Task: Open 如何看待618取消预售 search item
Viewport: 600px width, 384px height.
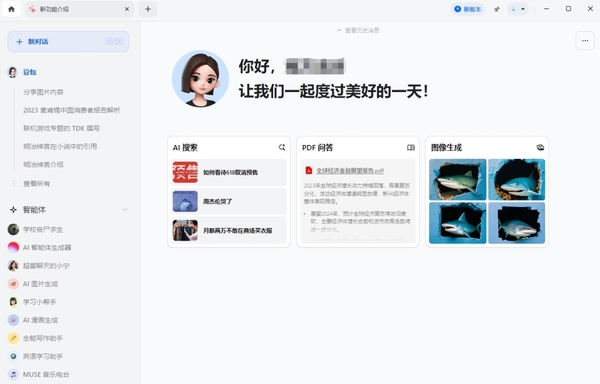Action: [x=230, y=172]
